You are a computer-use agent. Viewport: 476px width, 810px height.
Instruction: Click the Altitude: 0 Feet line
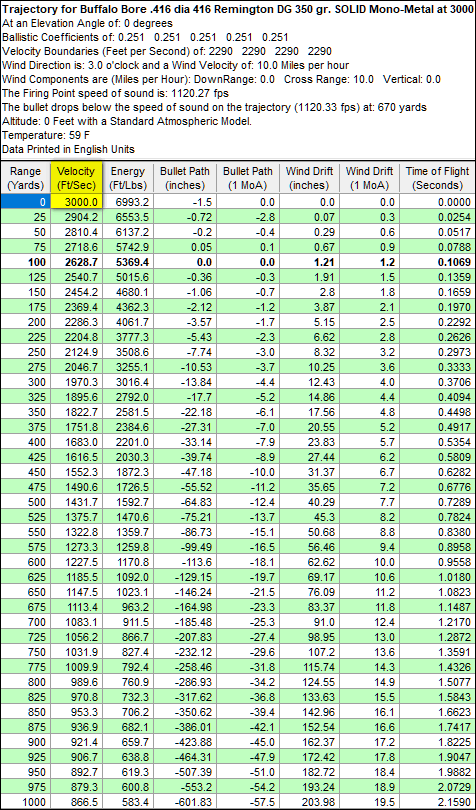click(x=127, y=121)
